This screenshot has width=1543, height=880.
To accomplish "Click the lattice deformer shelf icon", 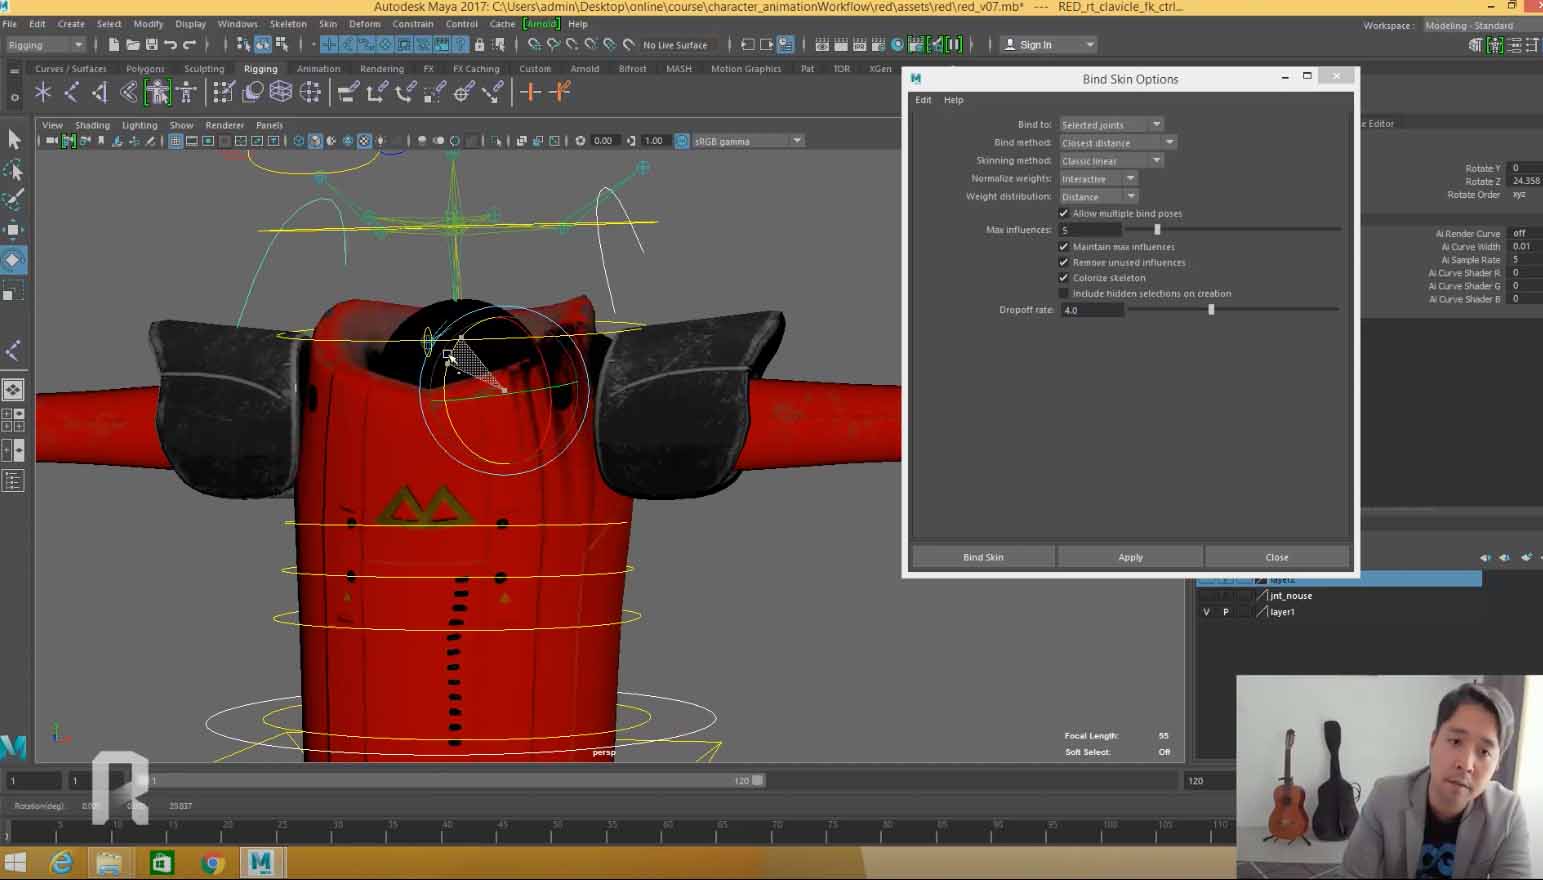I will [x=281, y=92].
